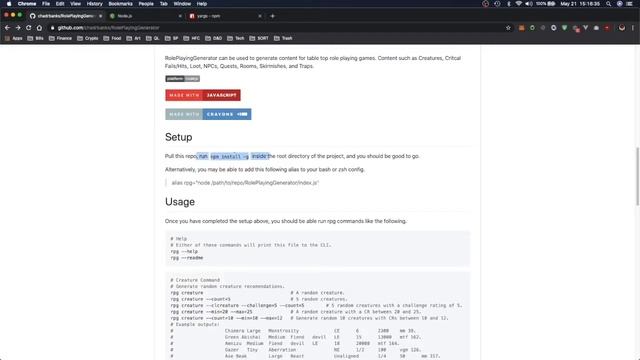The image size is (640, 360).
Task: Click the highlighted npm install -g code
Action: pyautogui.click(x=229, y=156)
